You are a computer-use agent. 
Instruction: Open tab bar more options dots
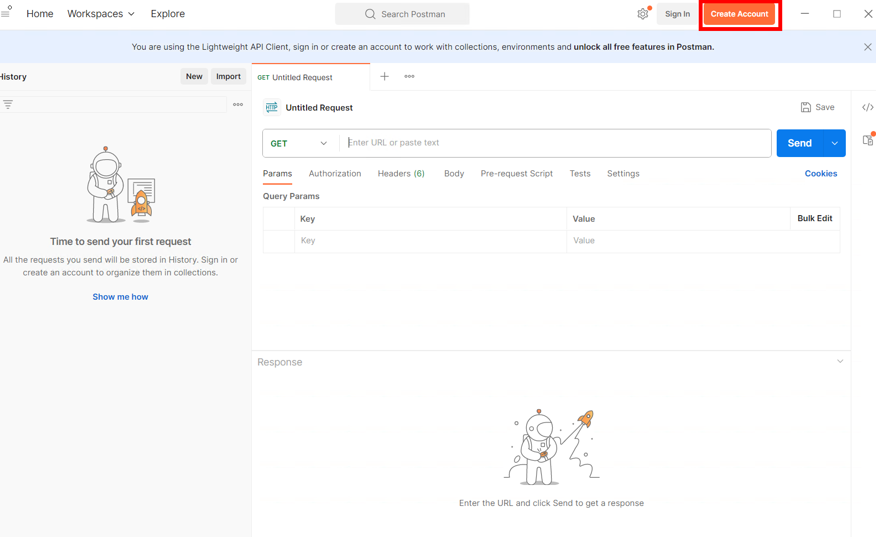coord(410,77)
